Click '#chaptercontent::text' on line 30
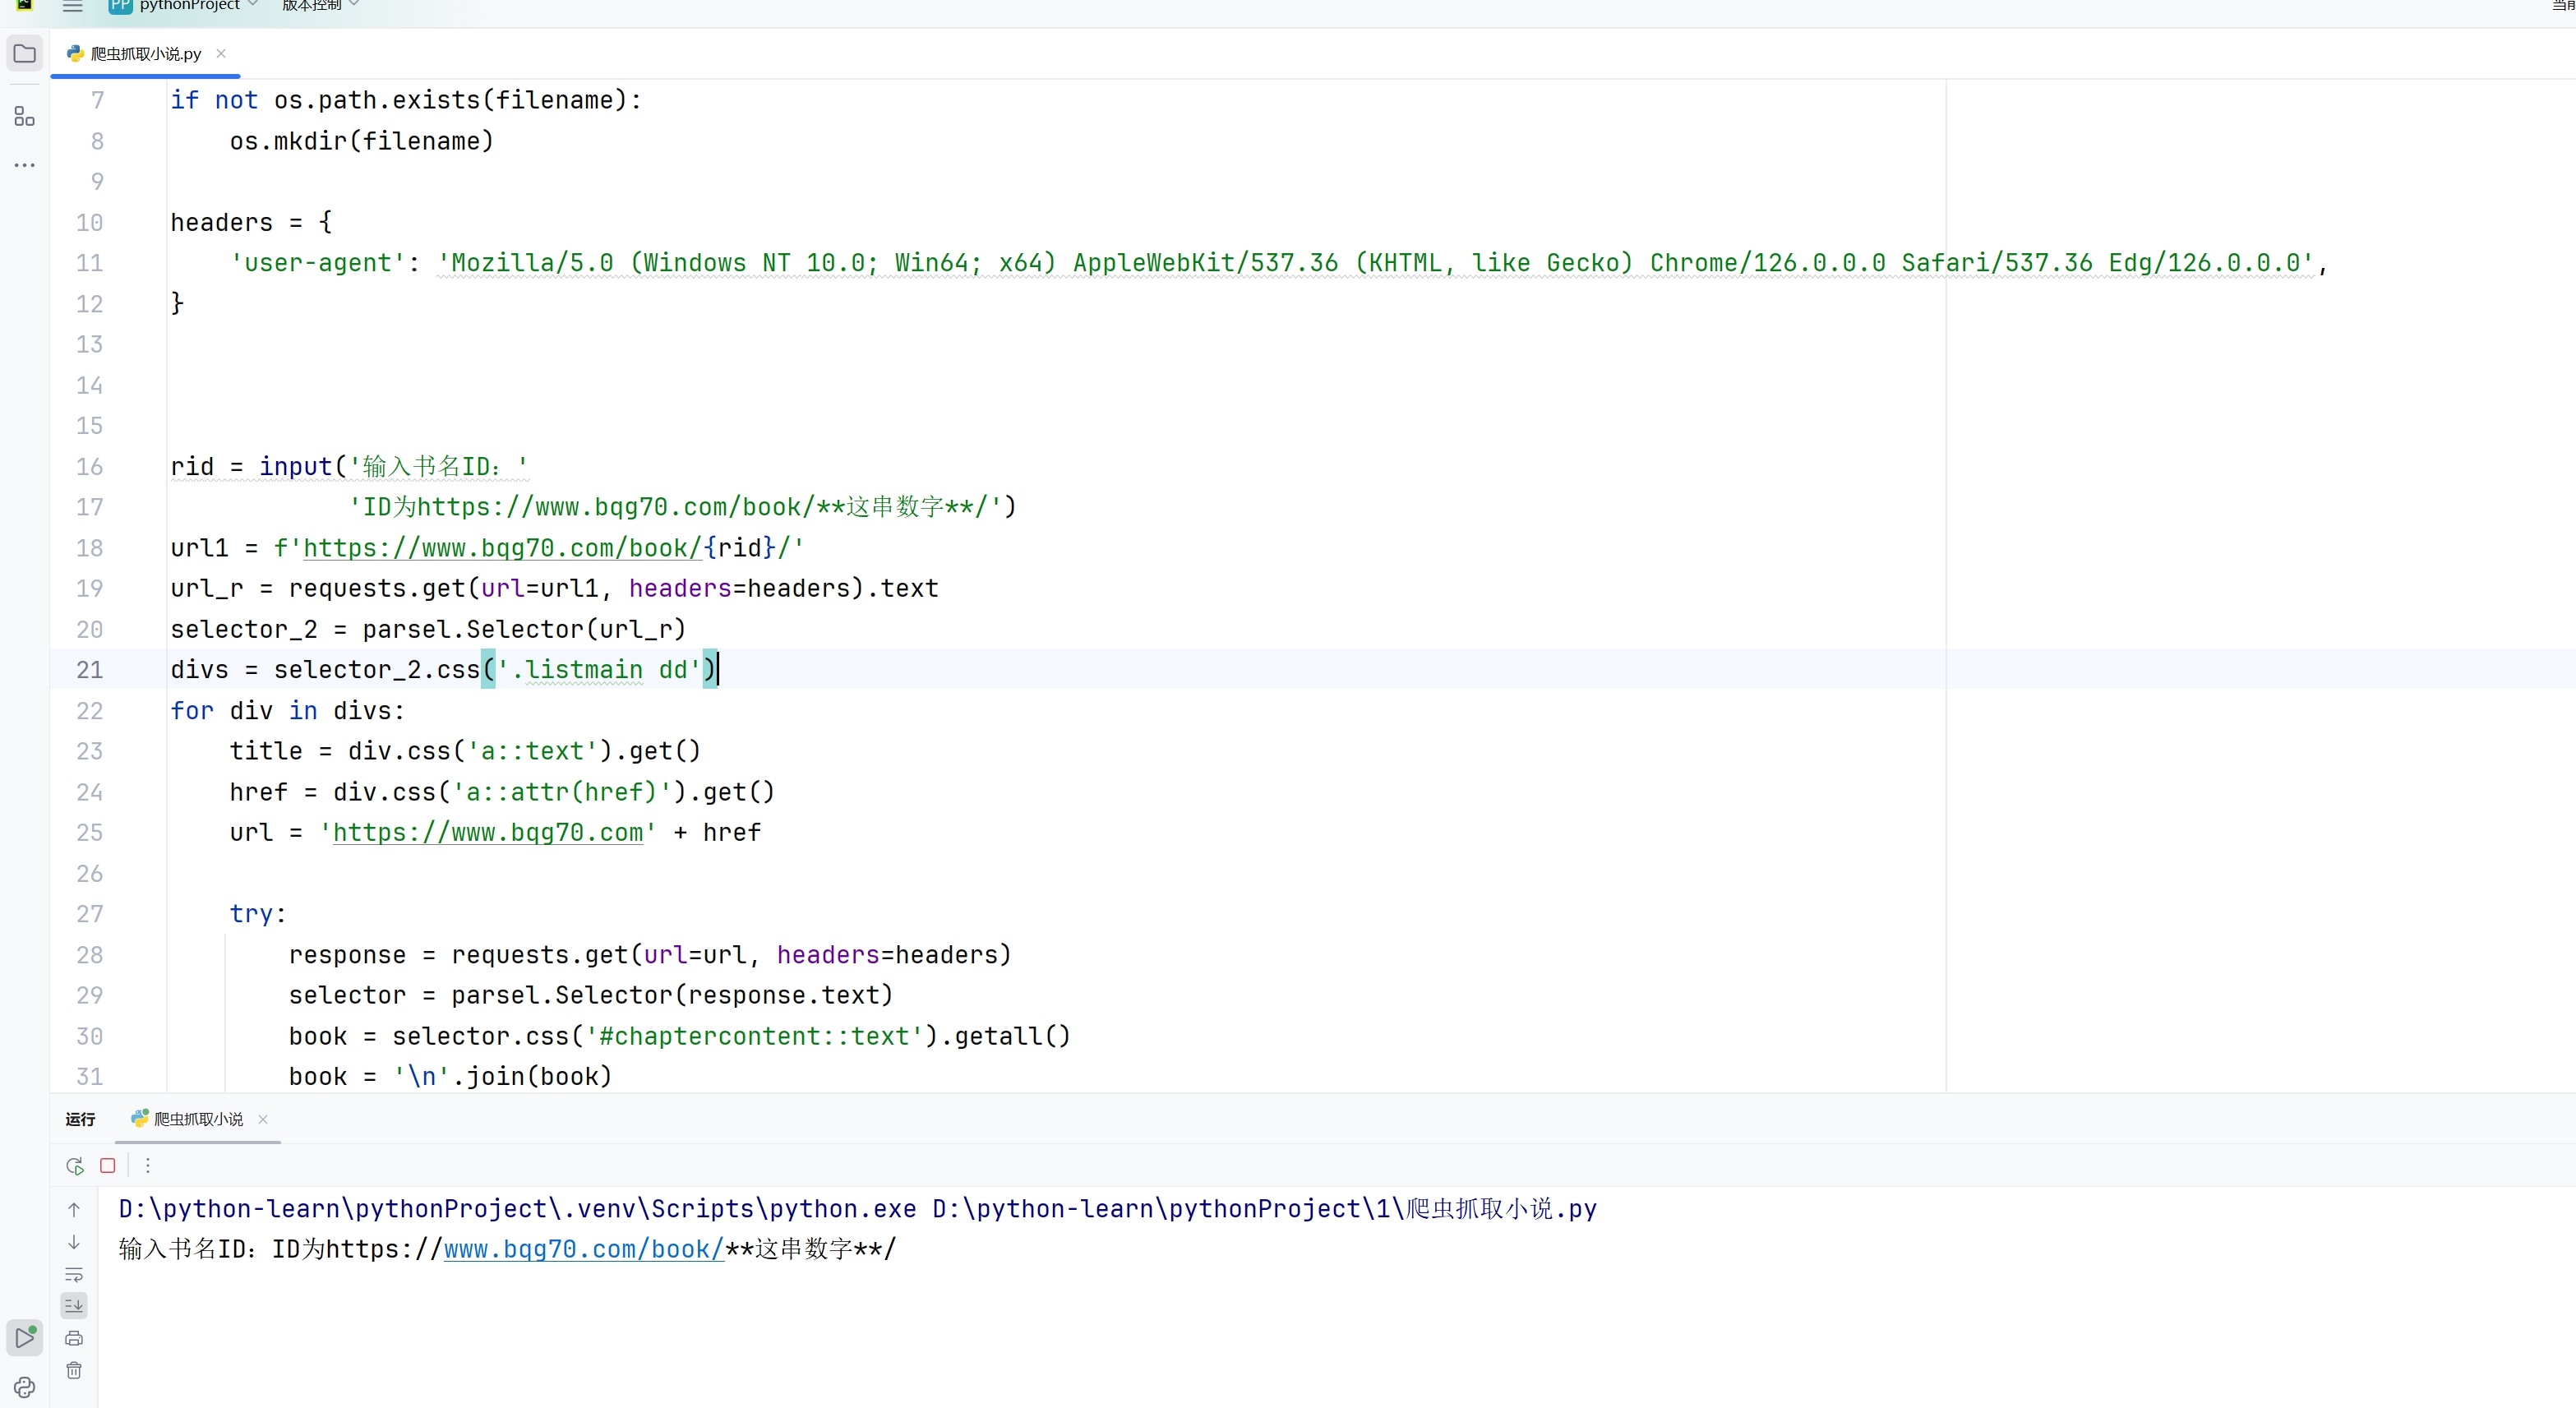2576x1408 pixels. click(x=754, y=1037)
